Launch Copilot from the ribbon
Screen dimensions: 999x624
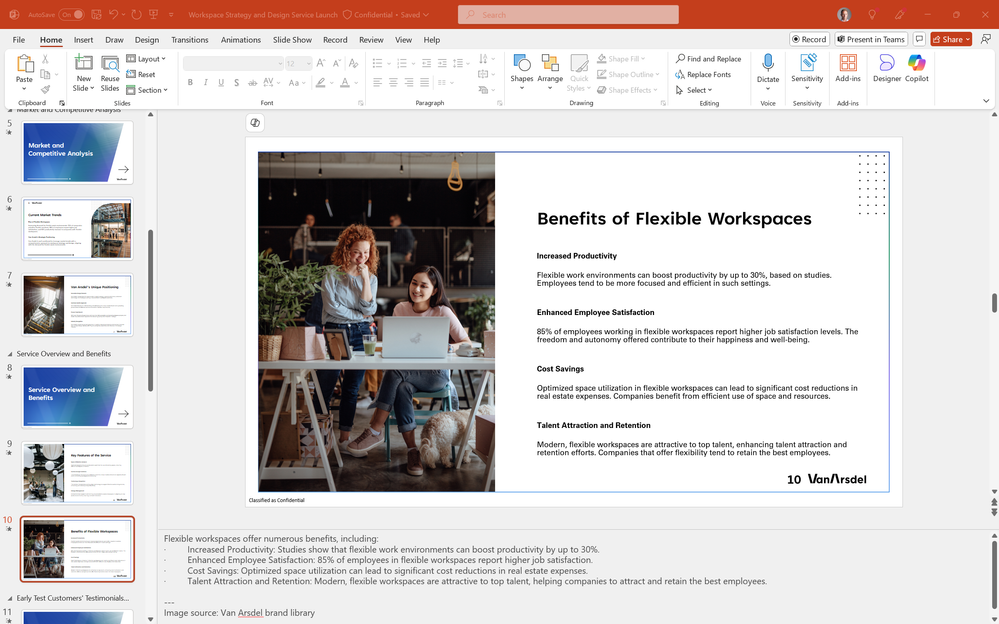coord(916,68)
